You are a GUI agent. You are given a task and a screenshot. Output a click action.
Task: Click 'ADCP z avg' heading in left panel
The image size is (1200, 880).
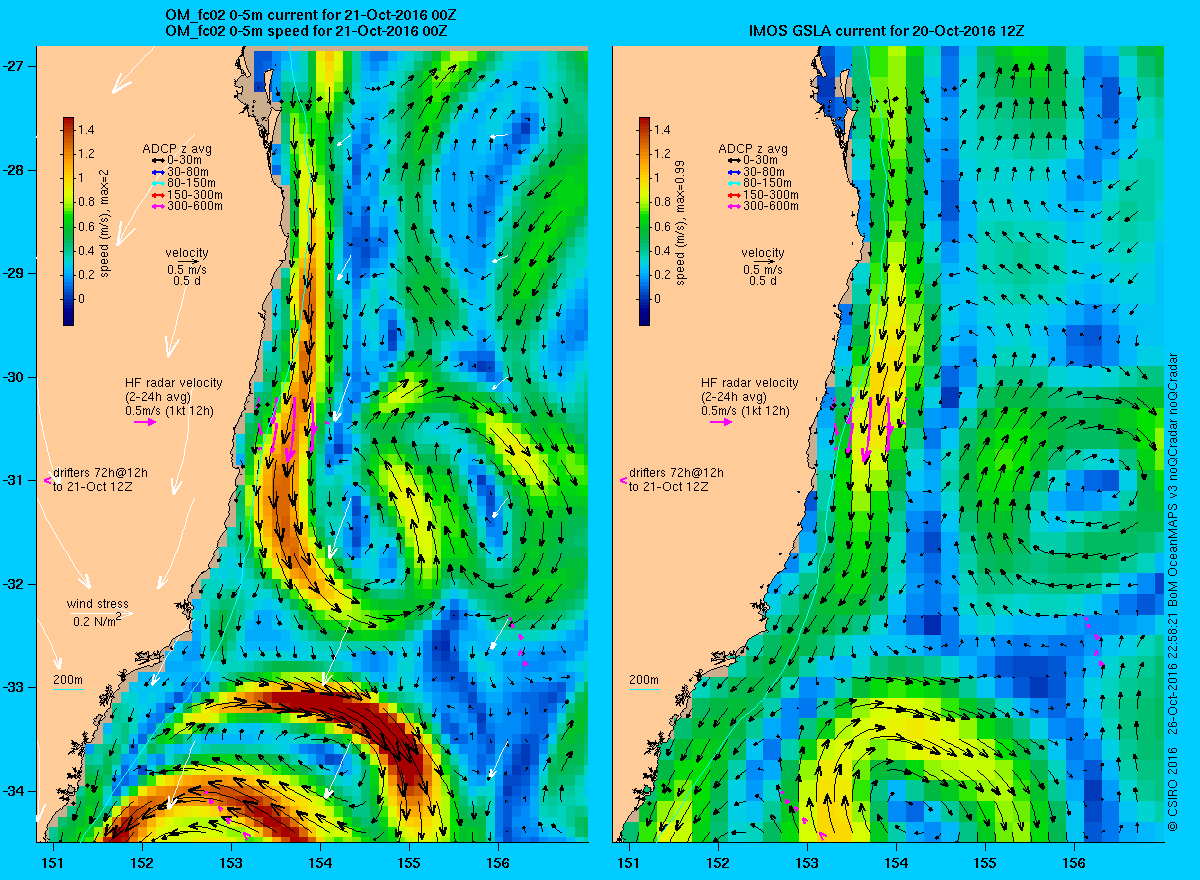tap(177, 149)
